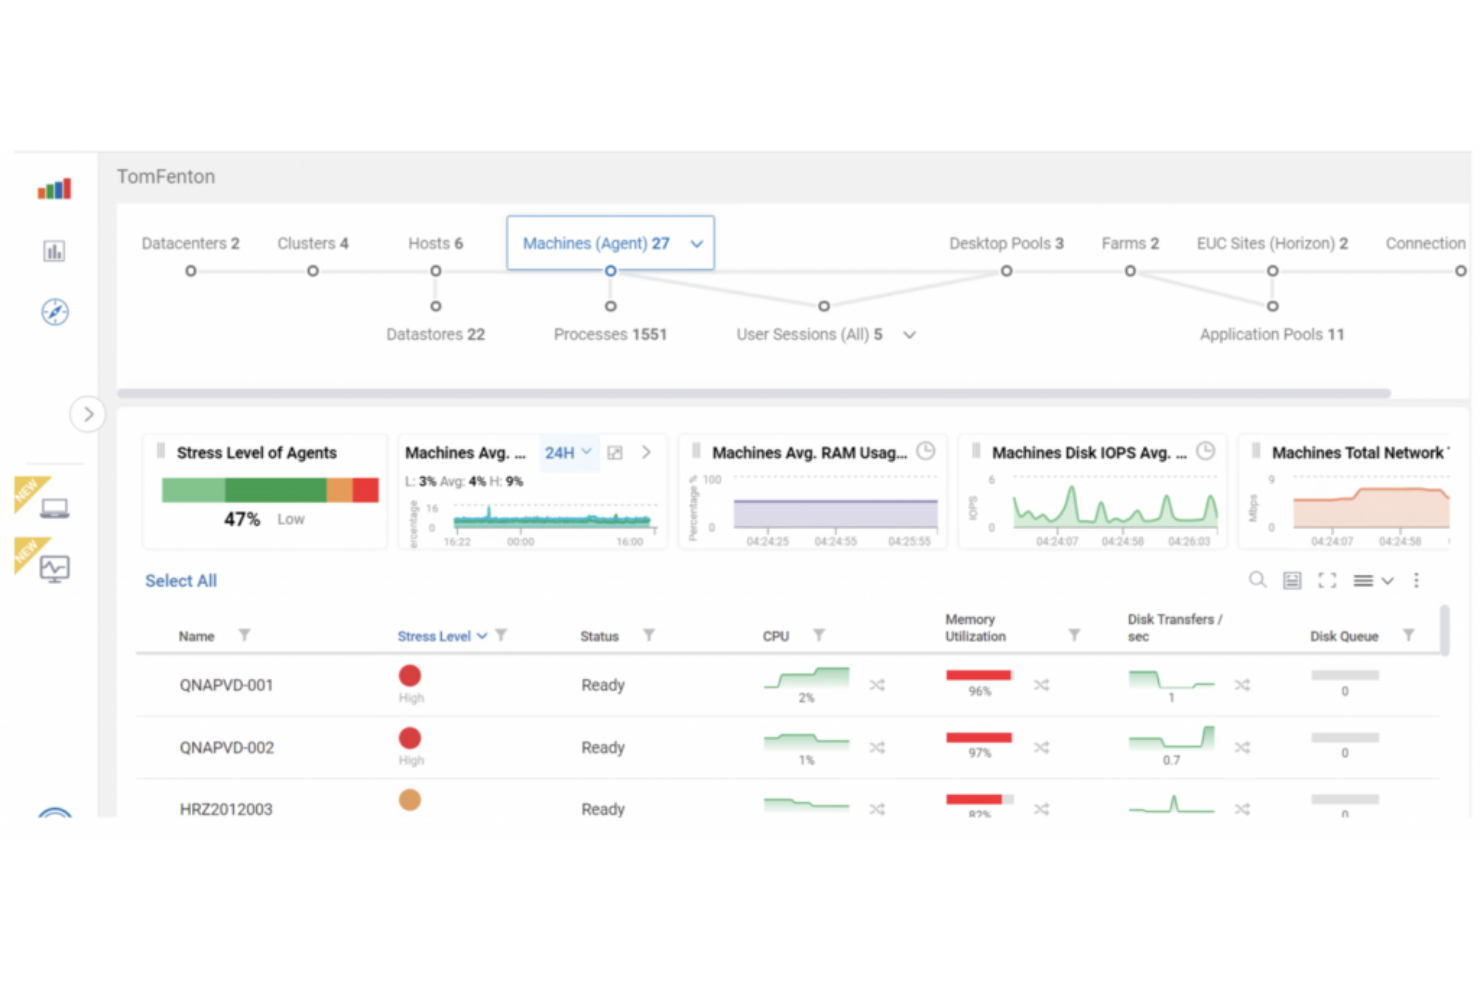This screenshot has width=1480, height=987.
Task: Open the Machines (Agent) 27 dropdown
Action: [696, 243]
